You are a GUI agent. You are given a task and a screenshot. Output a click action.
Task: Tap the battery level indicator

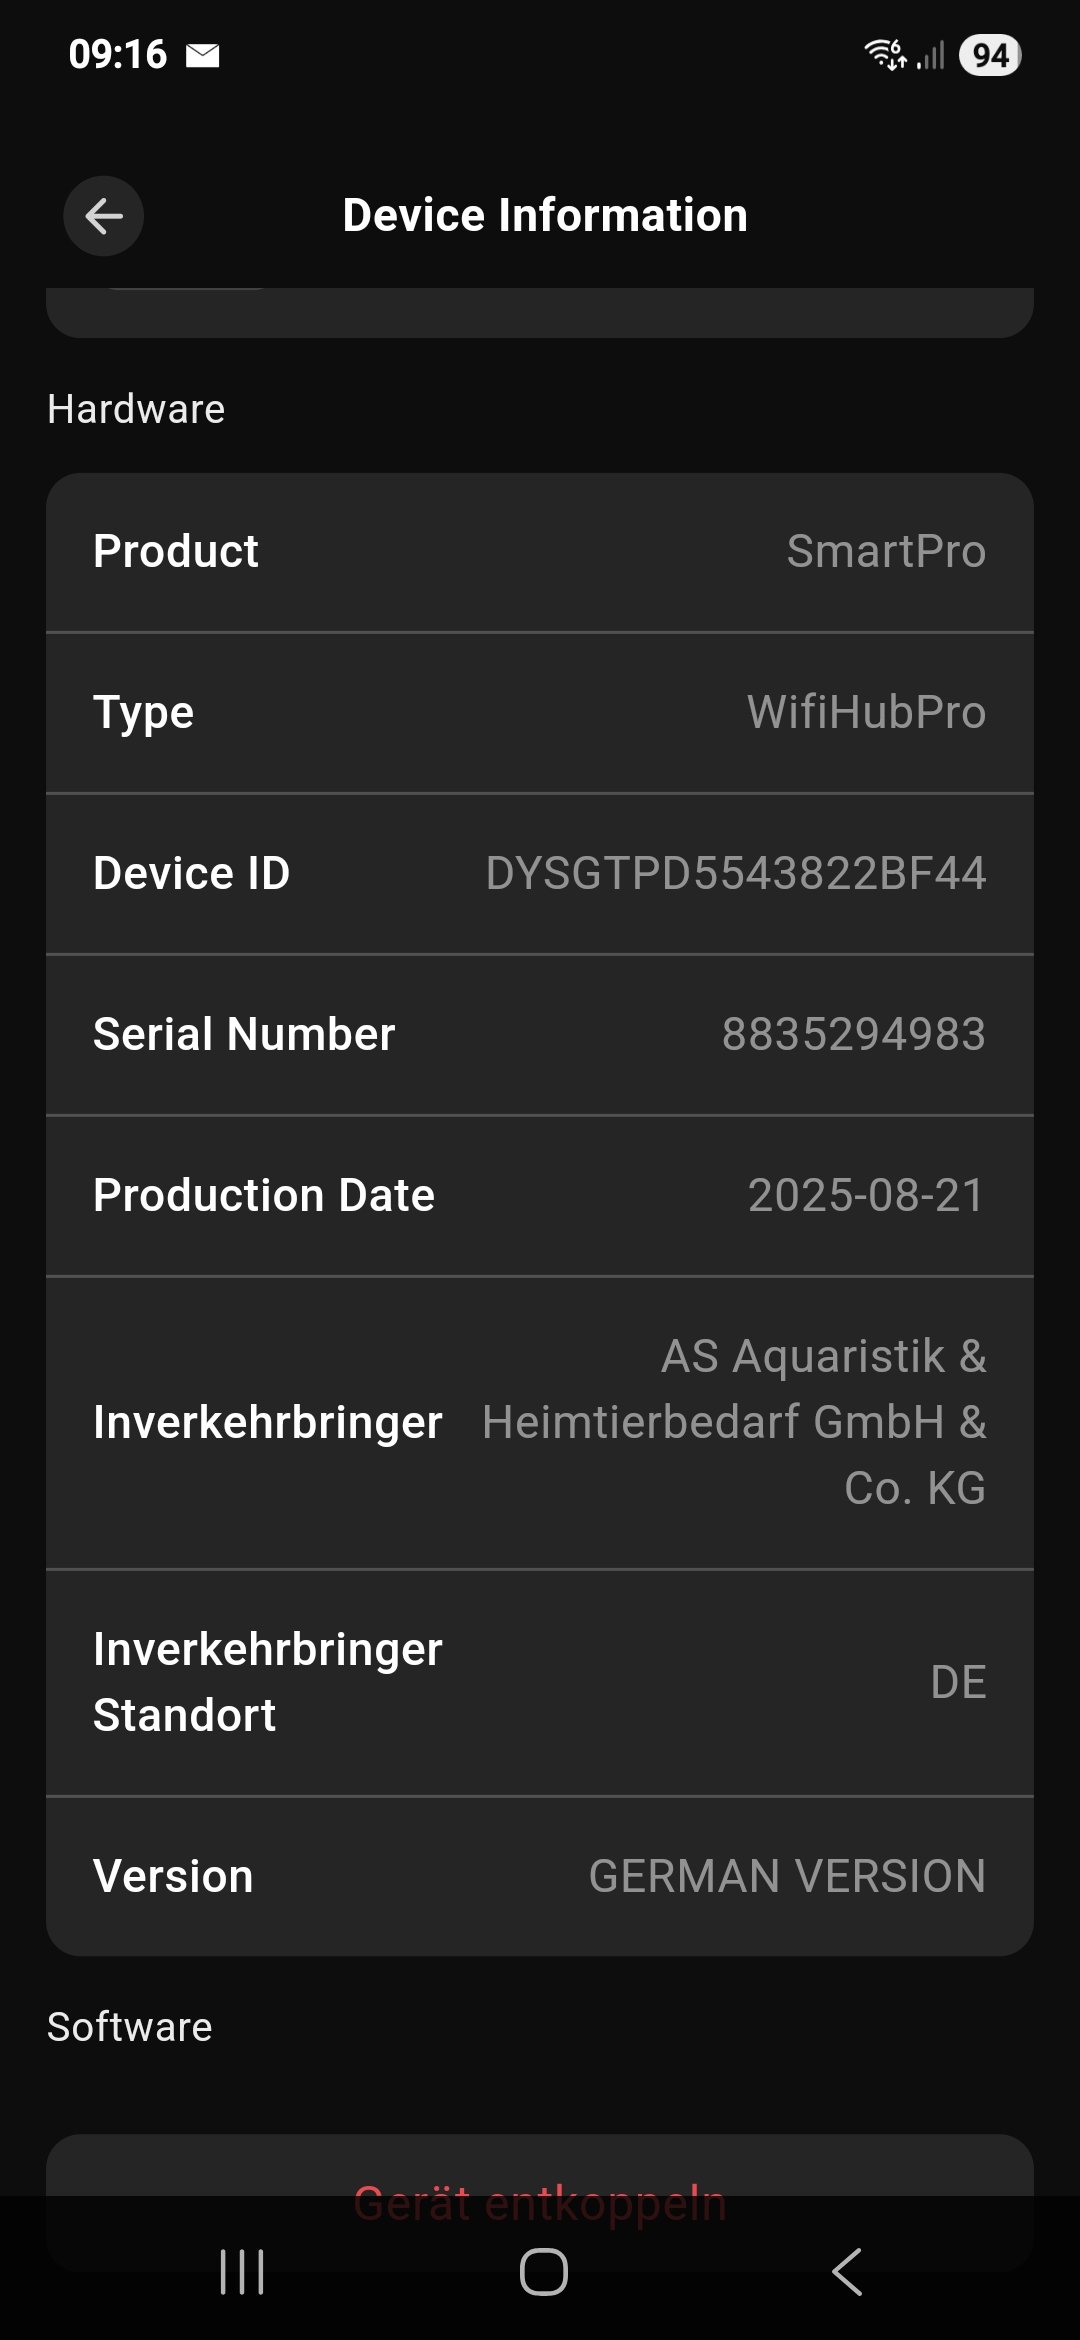(989, 55)
